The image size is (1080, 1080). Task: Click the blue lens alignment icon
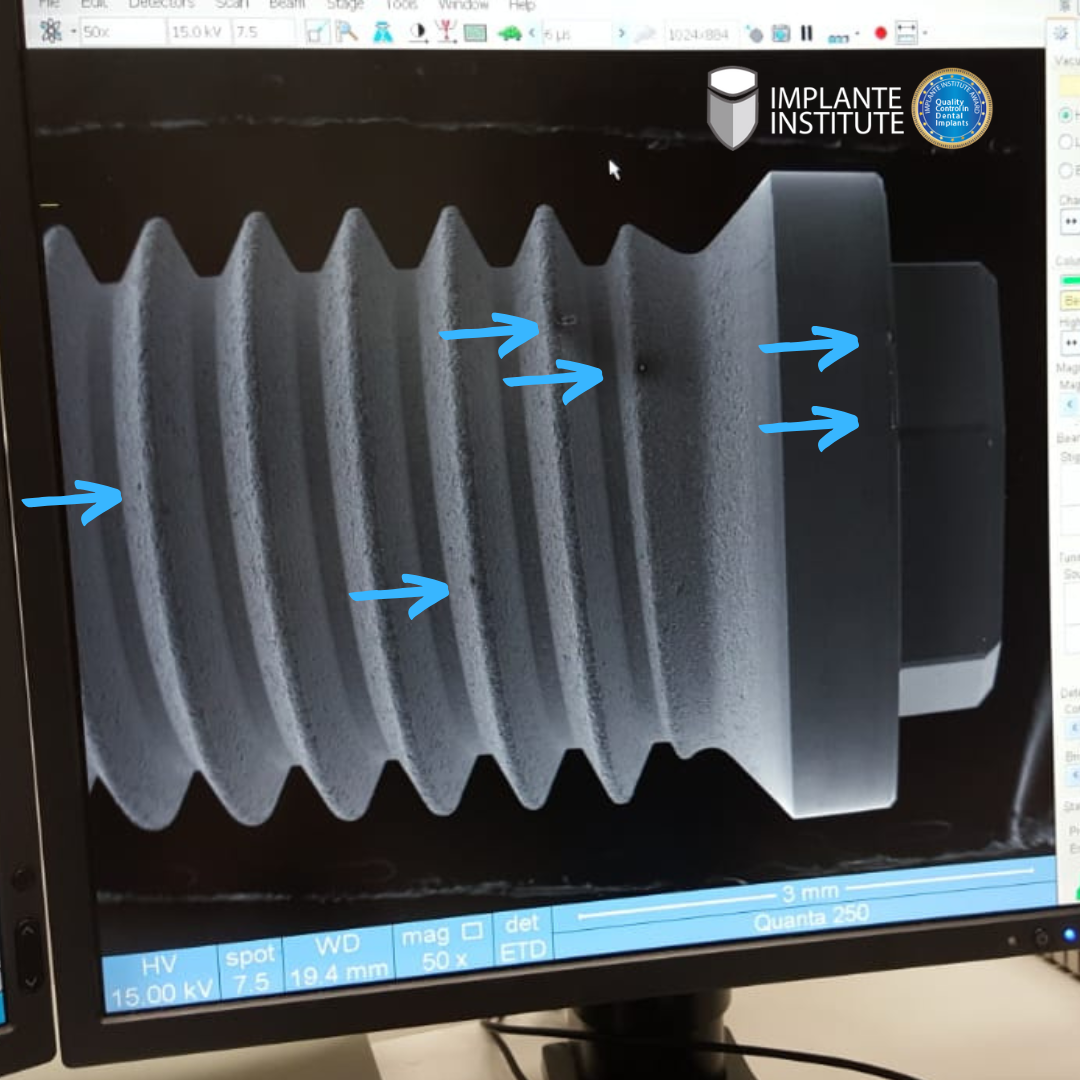[382, 33]
